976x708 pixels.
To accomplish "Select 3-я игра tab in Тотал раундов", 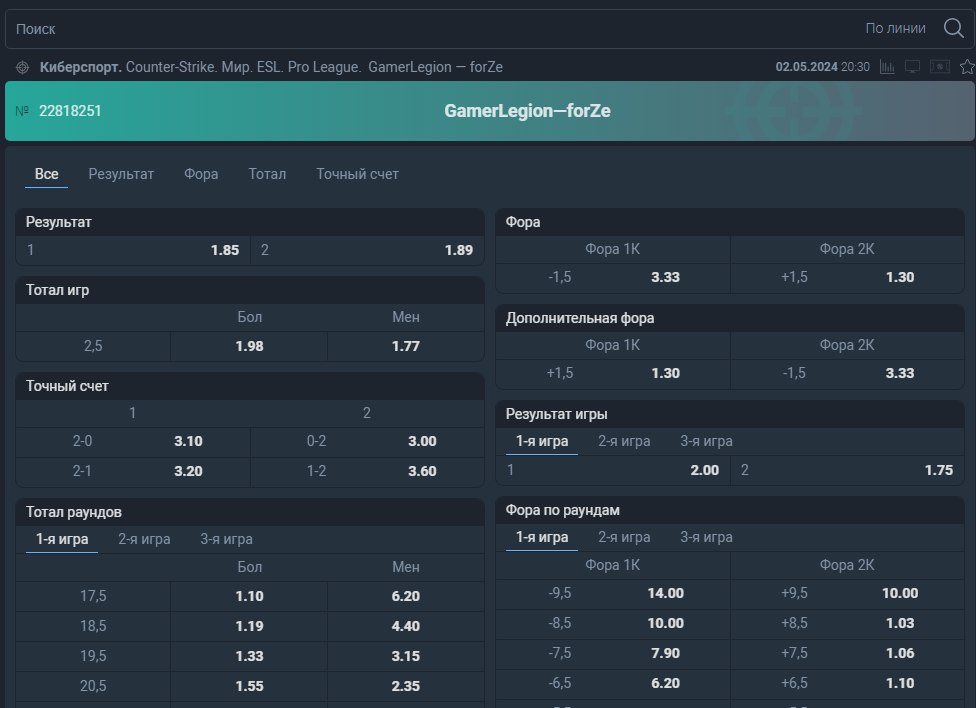I will [x=226, y=539].
